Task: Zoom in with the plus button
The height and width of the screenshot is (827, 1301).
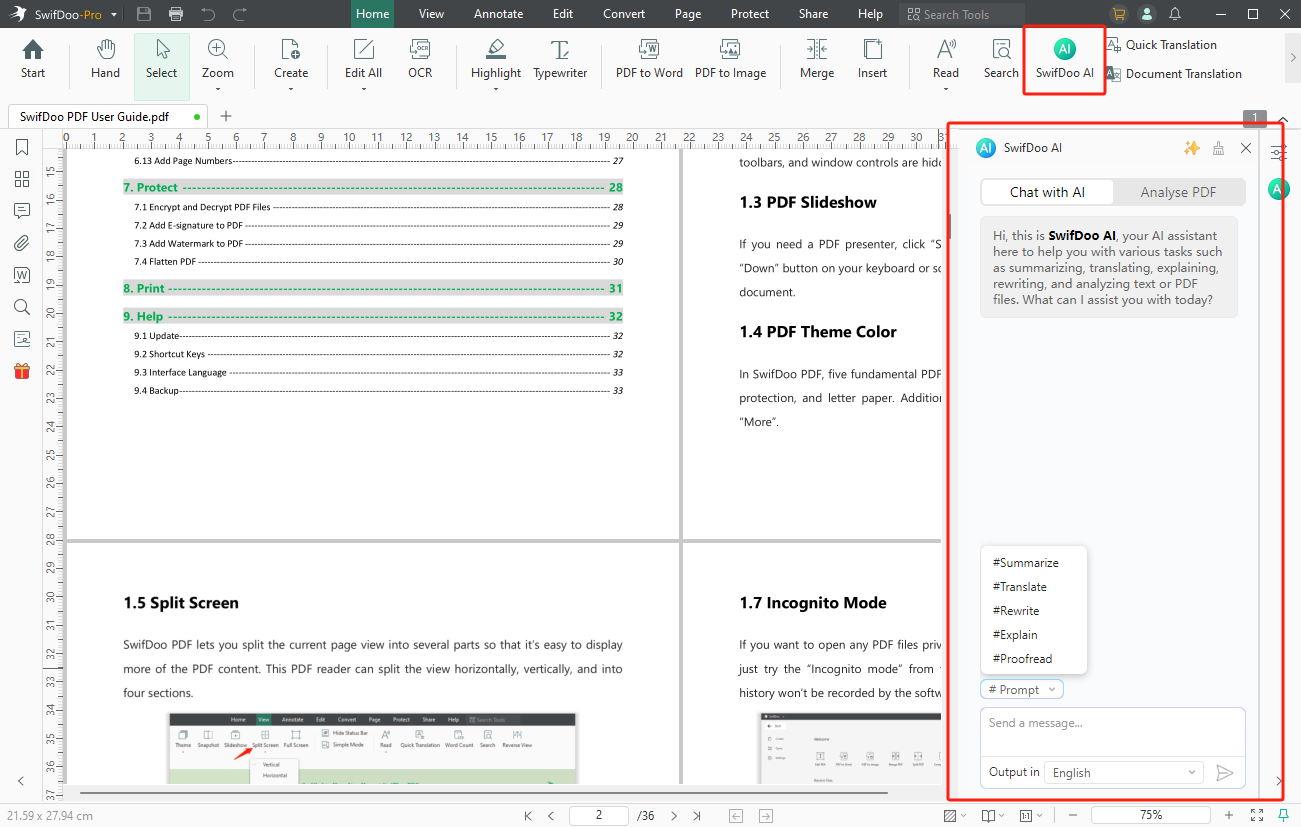Action: coord(1229,815)
